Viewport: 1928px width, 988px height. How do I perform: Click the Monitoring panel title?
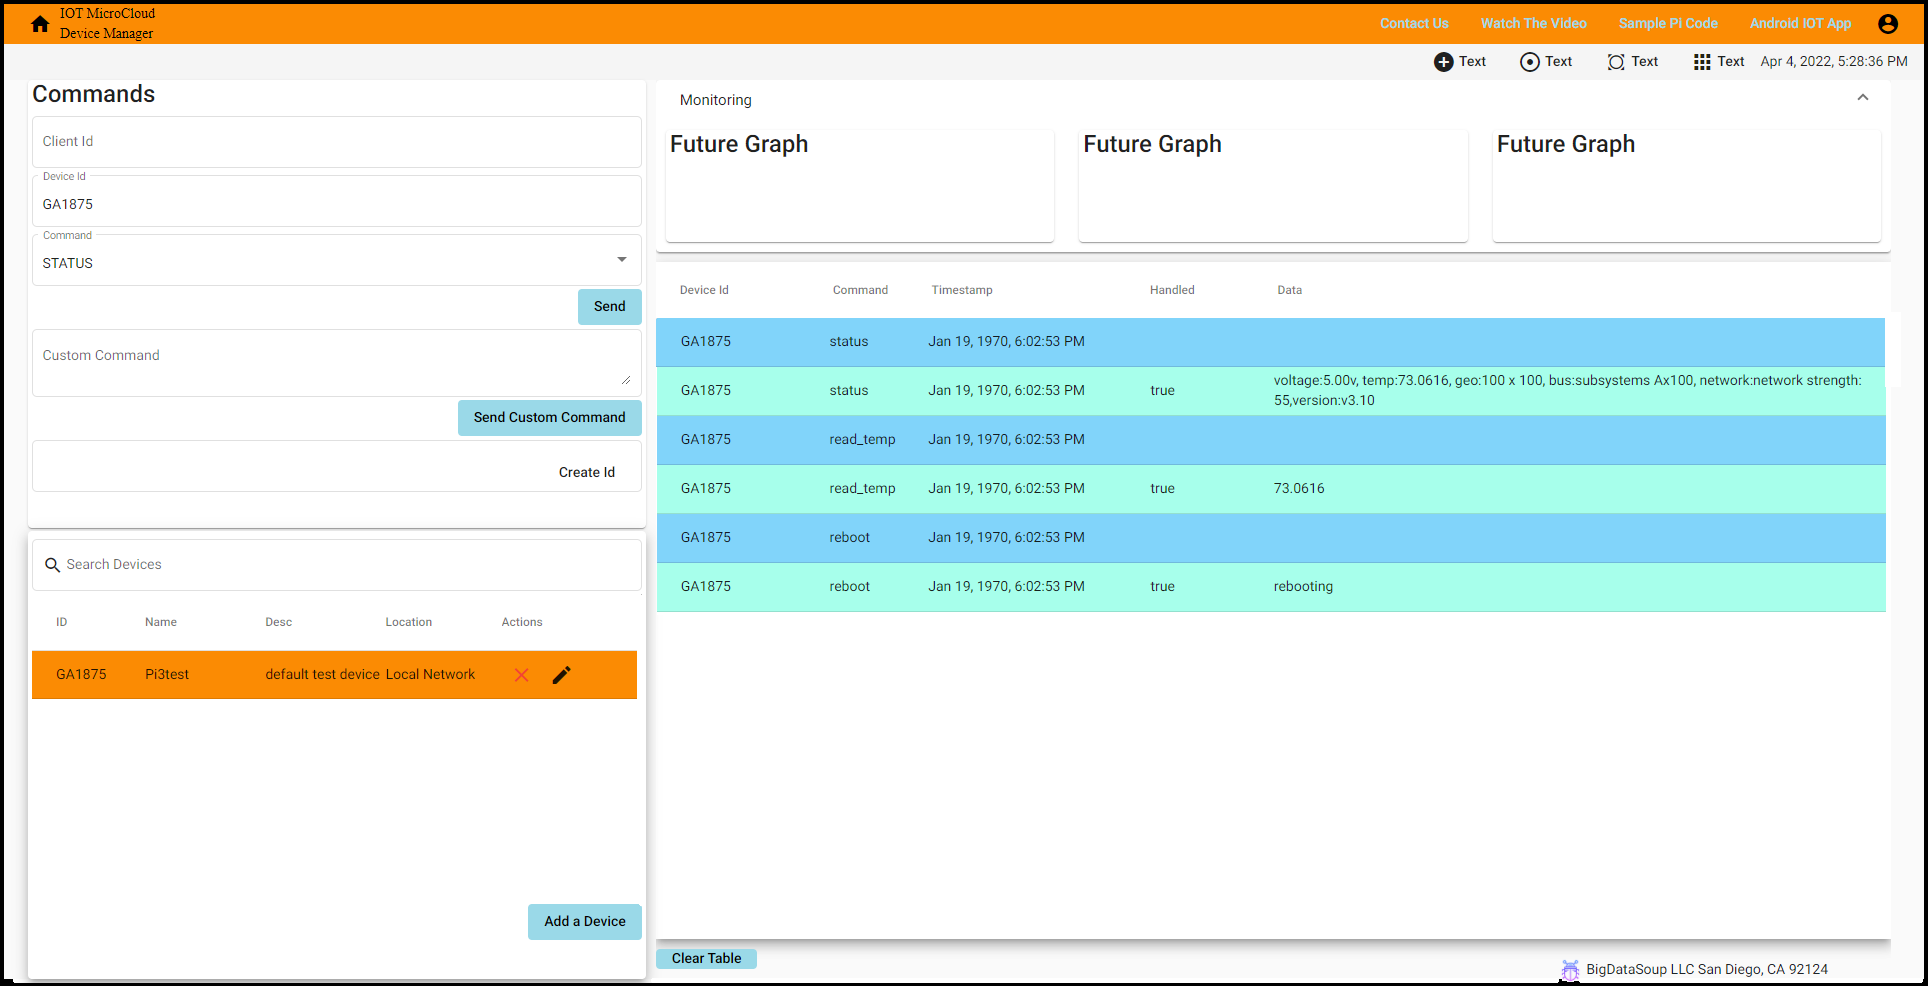pos(716,100)
